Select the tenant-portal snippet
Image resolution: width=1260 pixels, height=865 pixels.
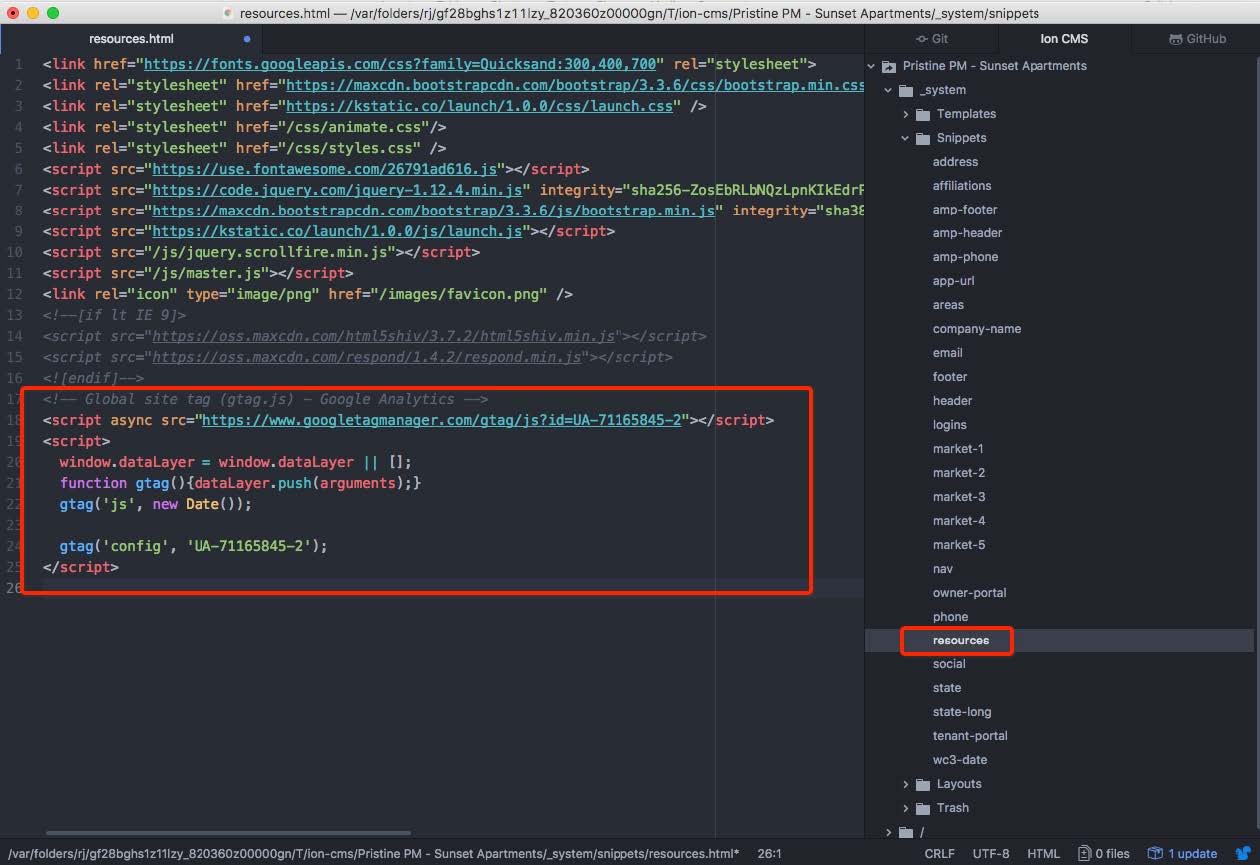(x=970, y=736)
